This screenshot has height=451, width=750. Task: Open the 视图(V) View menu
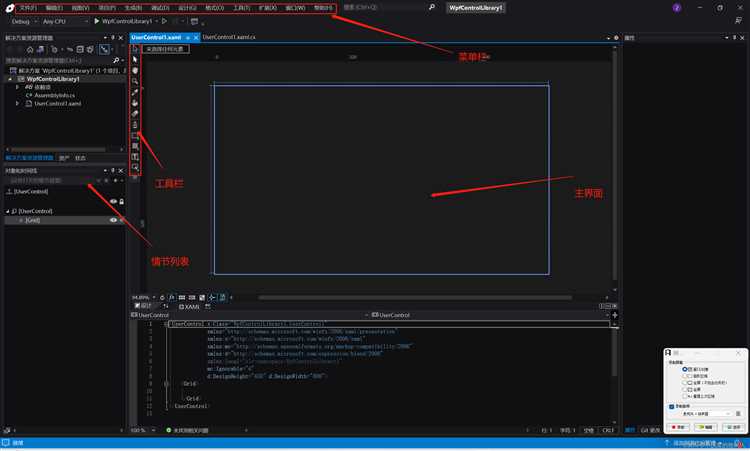(80, 8)
